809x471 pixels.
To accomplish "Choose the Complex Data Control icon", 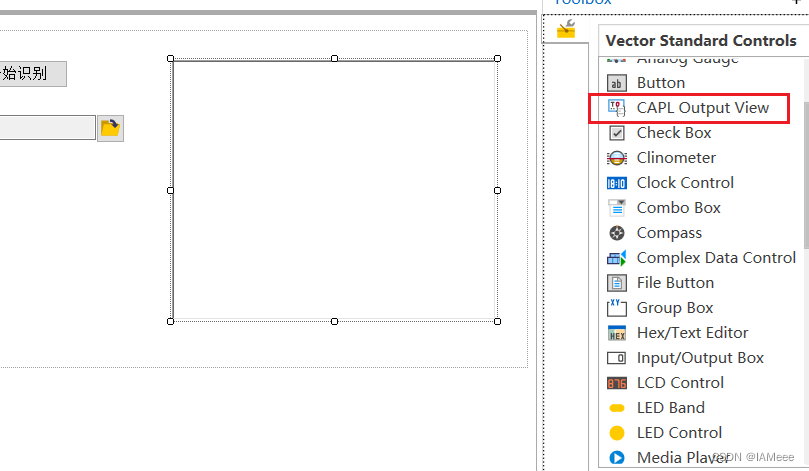I will point(617,258).
